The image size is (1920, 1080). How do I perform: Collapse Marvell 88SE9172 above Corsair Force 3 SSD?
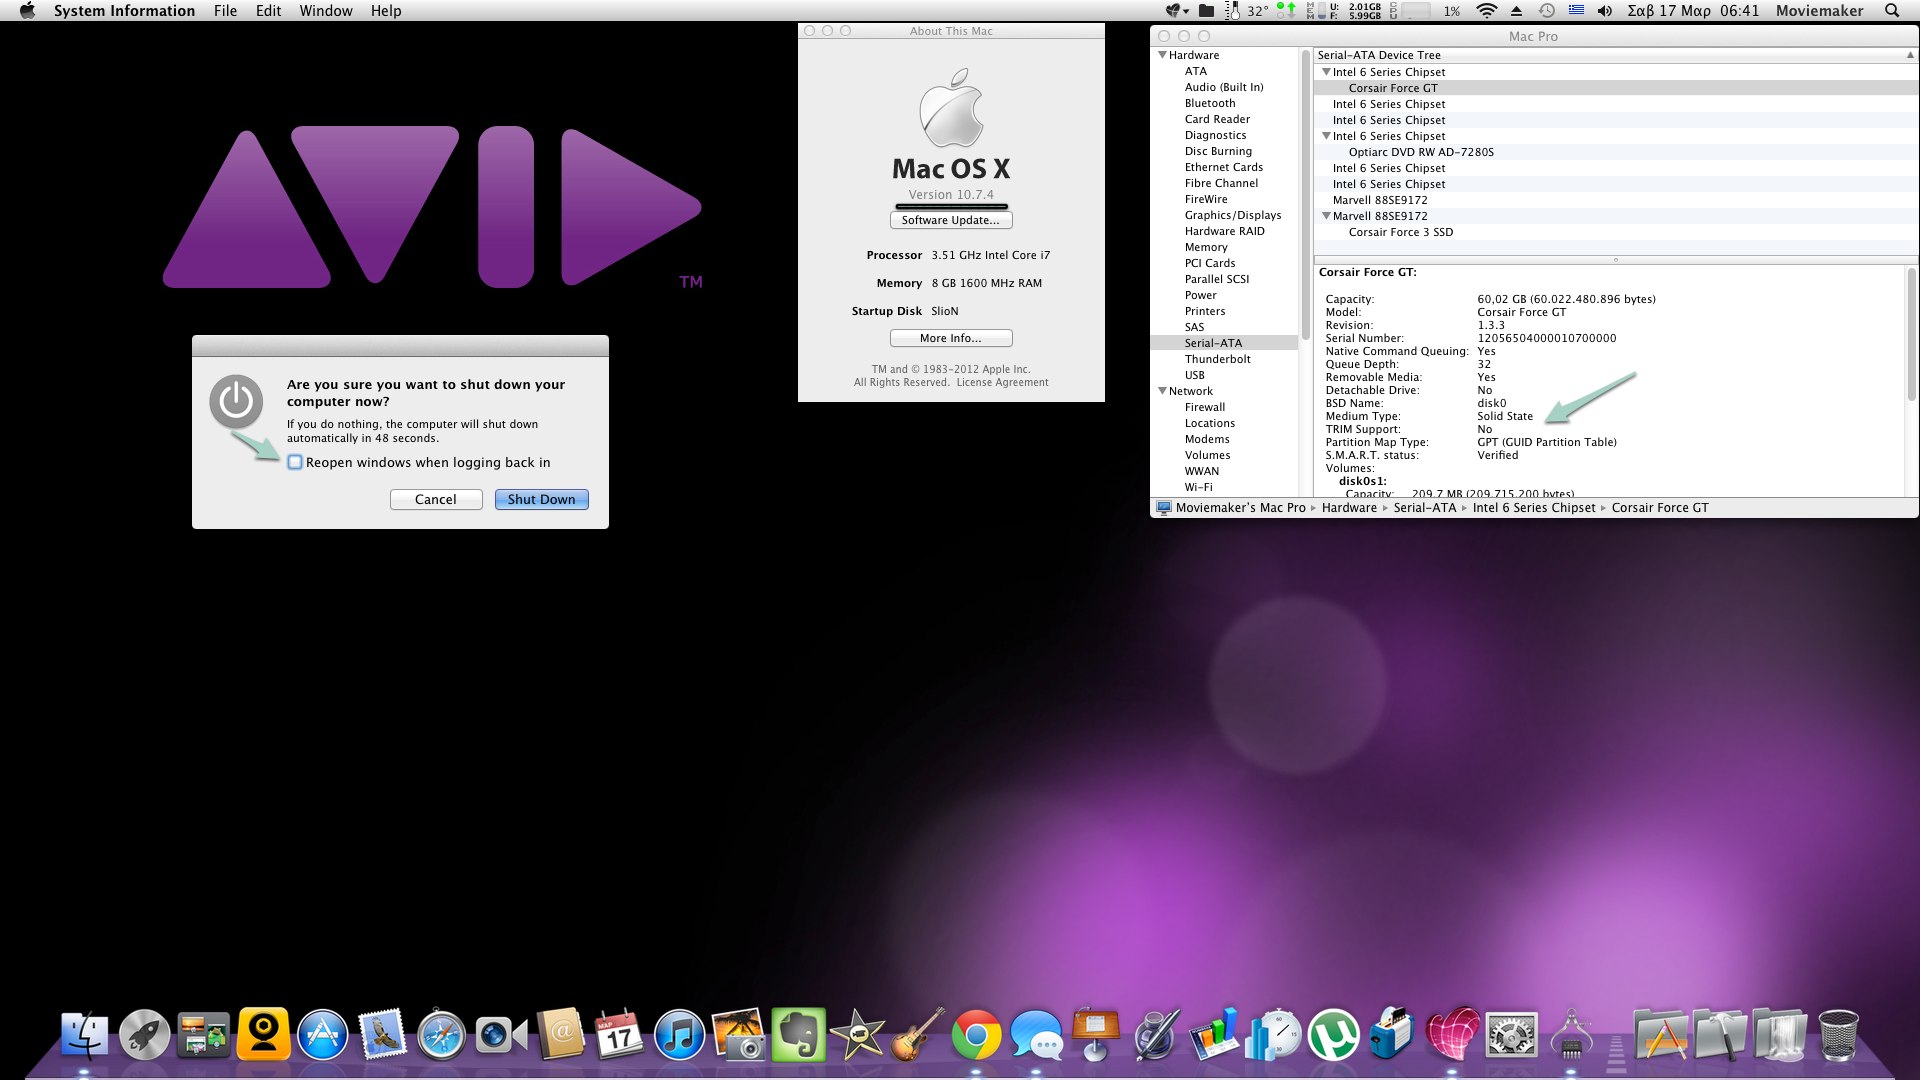[x=1326, y=216]
